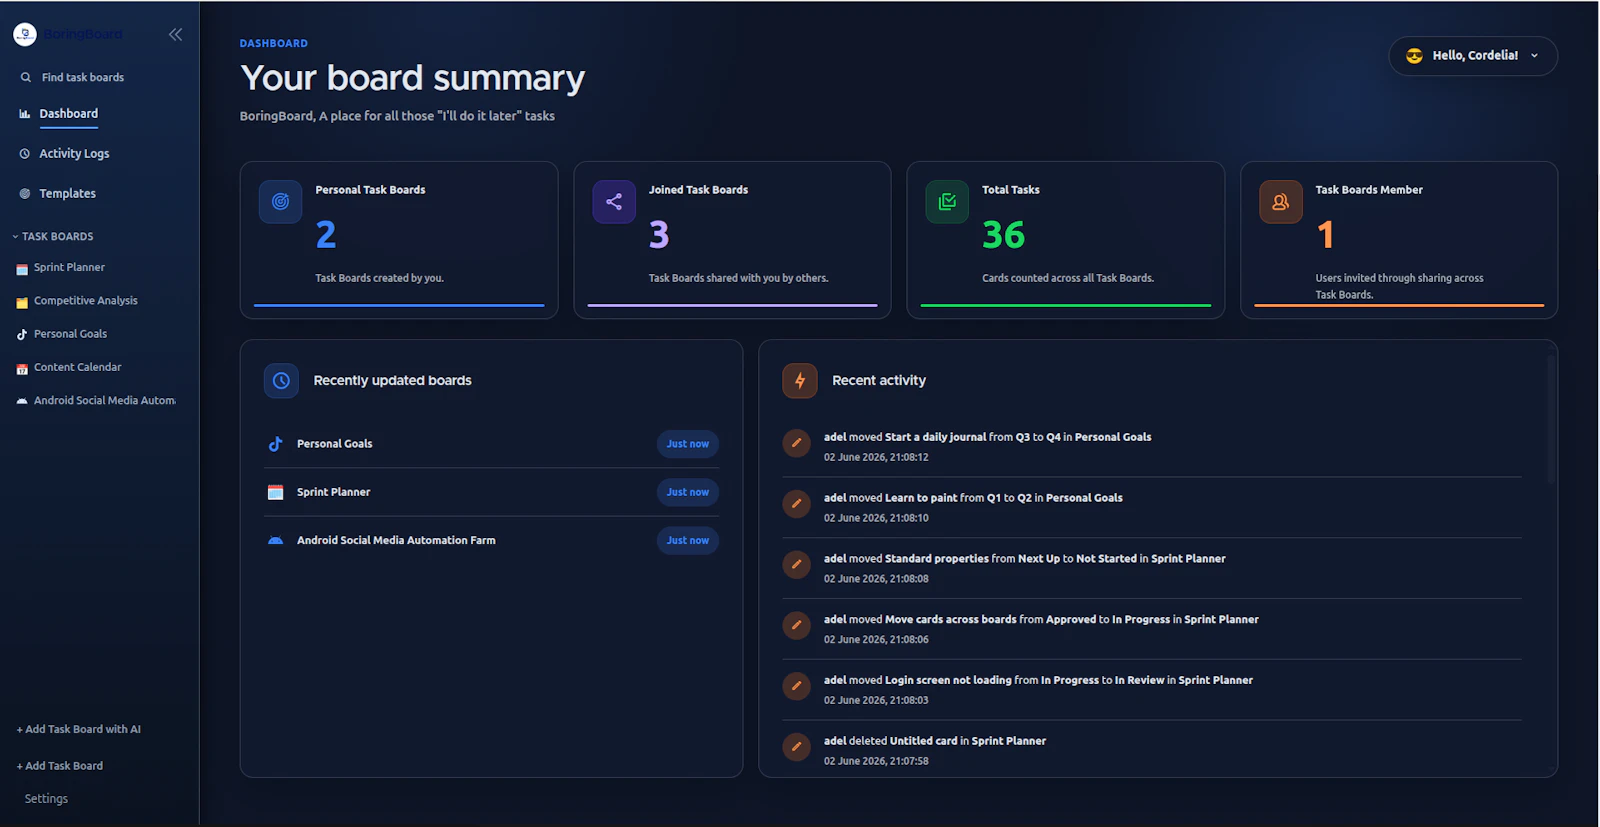
Task: Click the Android Social Media icon in sidebar
Action: tap(22, 401)
